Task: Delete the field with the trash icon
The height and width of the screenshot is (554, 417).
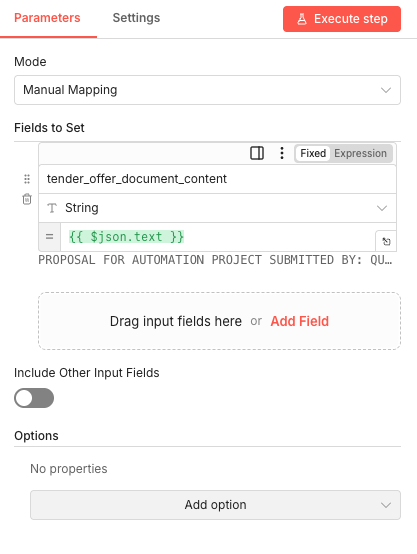Action: click(x=27, y=199)
